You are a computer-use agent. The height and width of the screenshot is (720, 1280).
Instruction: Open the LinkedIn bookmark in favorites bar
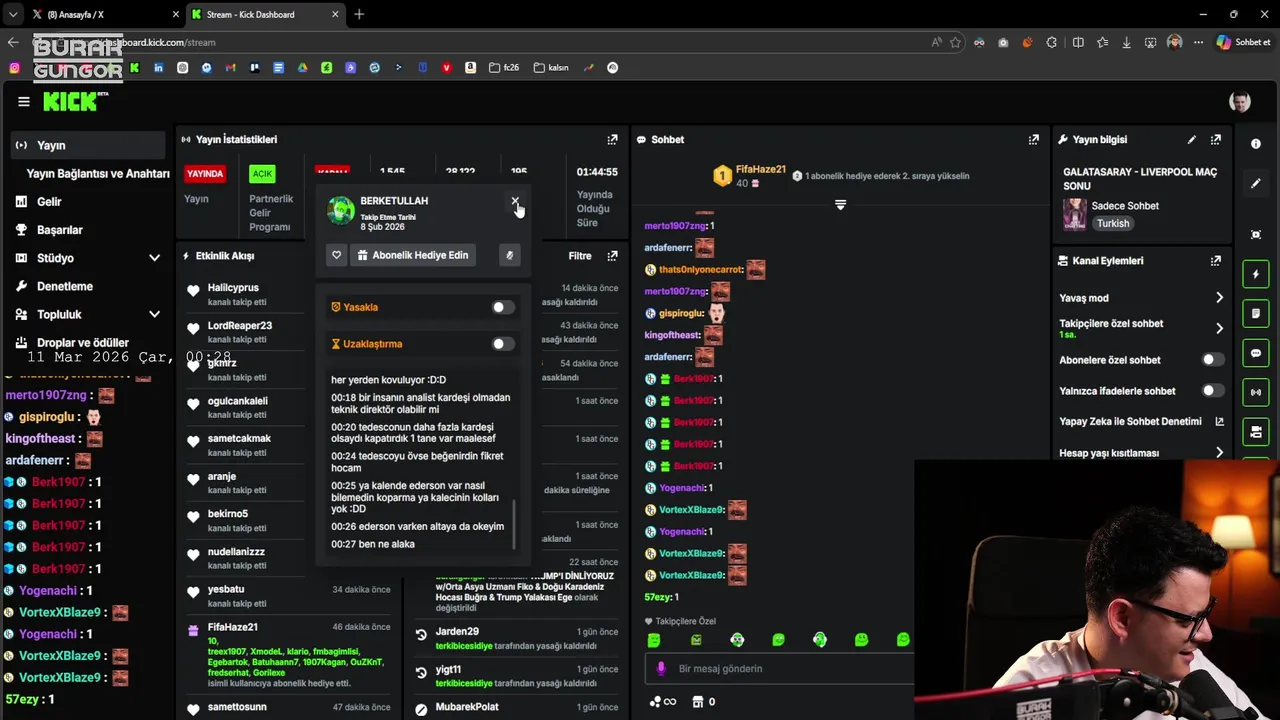point(158,68)
